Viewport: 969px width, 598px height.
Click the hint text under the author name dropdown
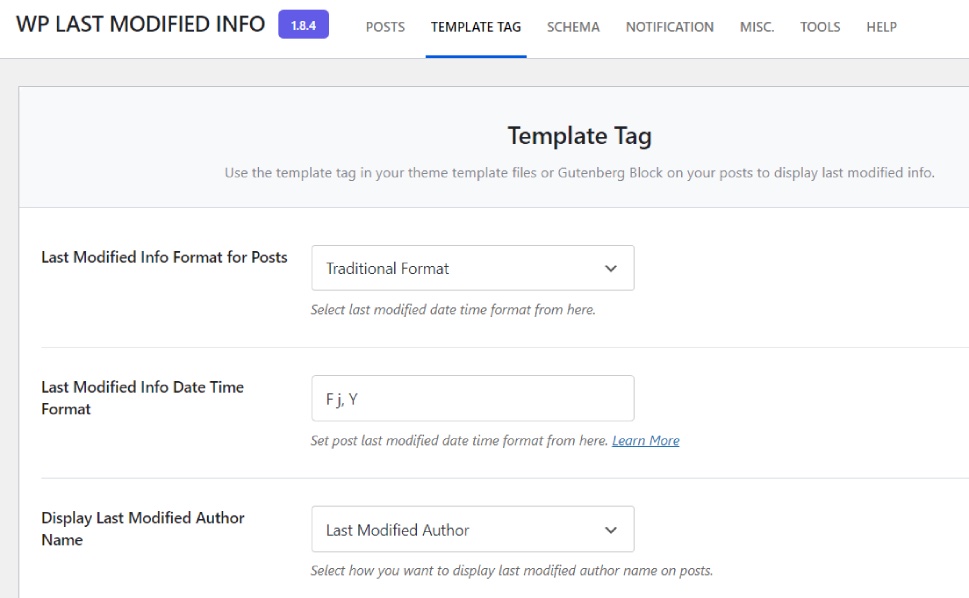[x=511, y=572]
